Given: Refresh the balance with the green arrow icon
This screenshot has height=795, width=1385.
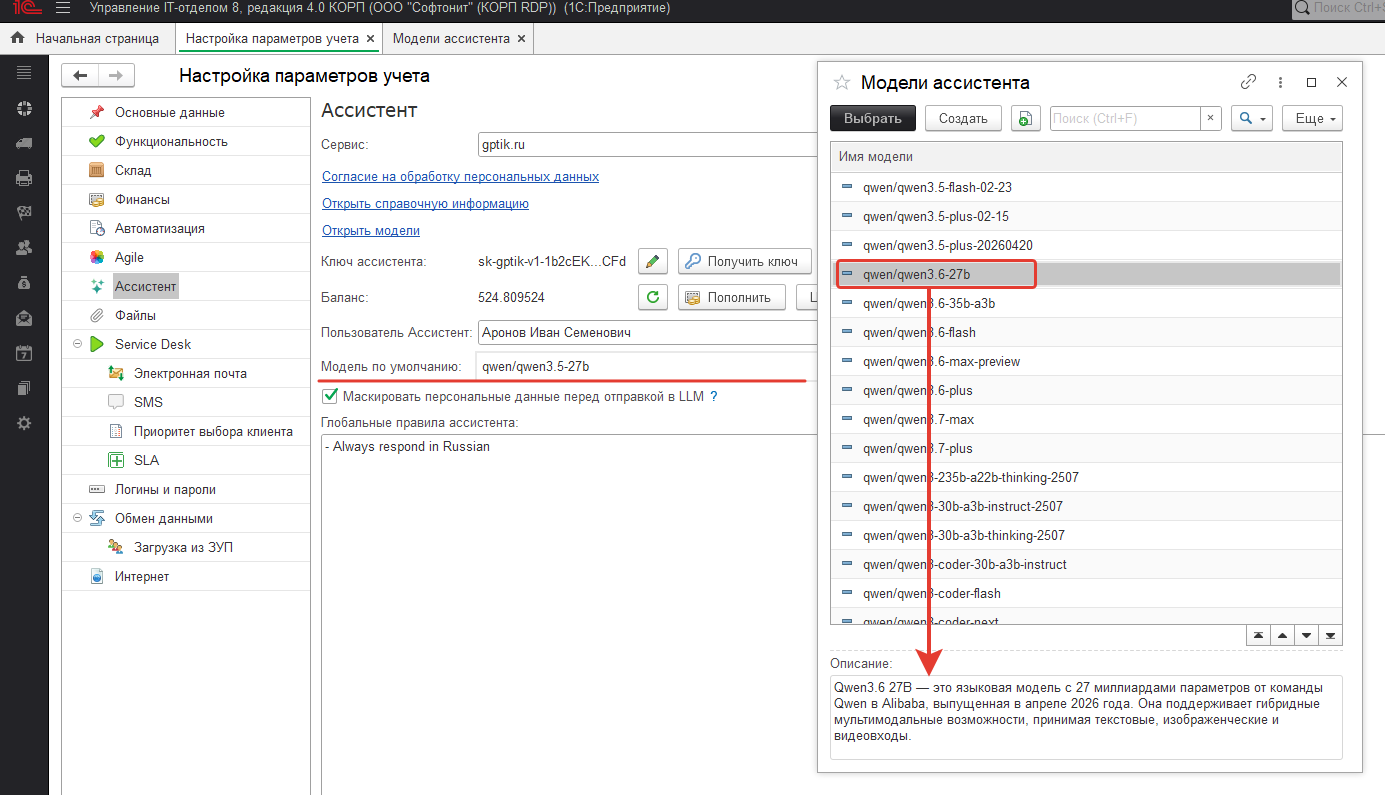Looking at the screenshot, I should click(653, 297).
